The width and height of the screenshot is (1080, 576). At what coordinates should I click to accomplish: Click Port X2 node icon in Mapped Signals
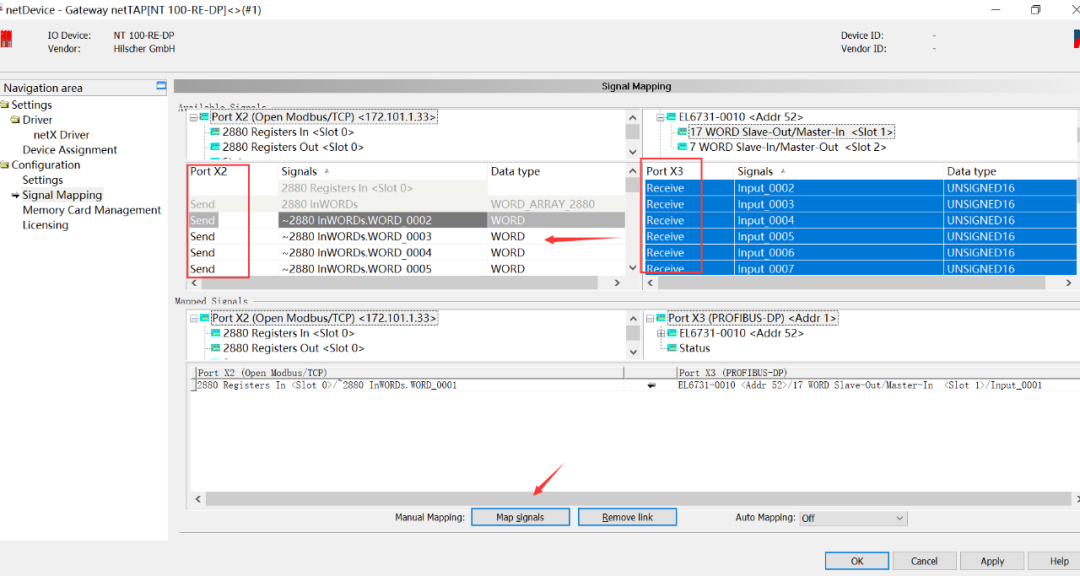point(205,318)
